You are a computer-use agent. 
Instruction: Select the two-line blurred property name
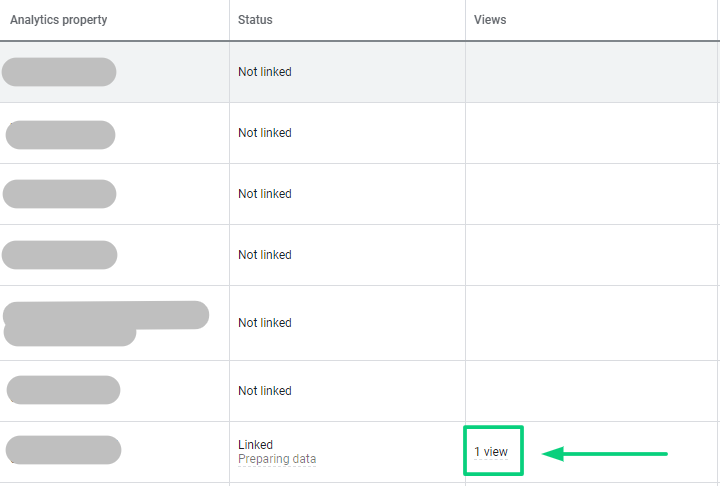click(105, 322)
